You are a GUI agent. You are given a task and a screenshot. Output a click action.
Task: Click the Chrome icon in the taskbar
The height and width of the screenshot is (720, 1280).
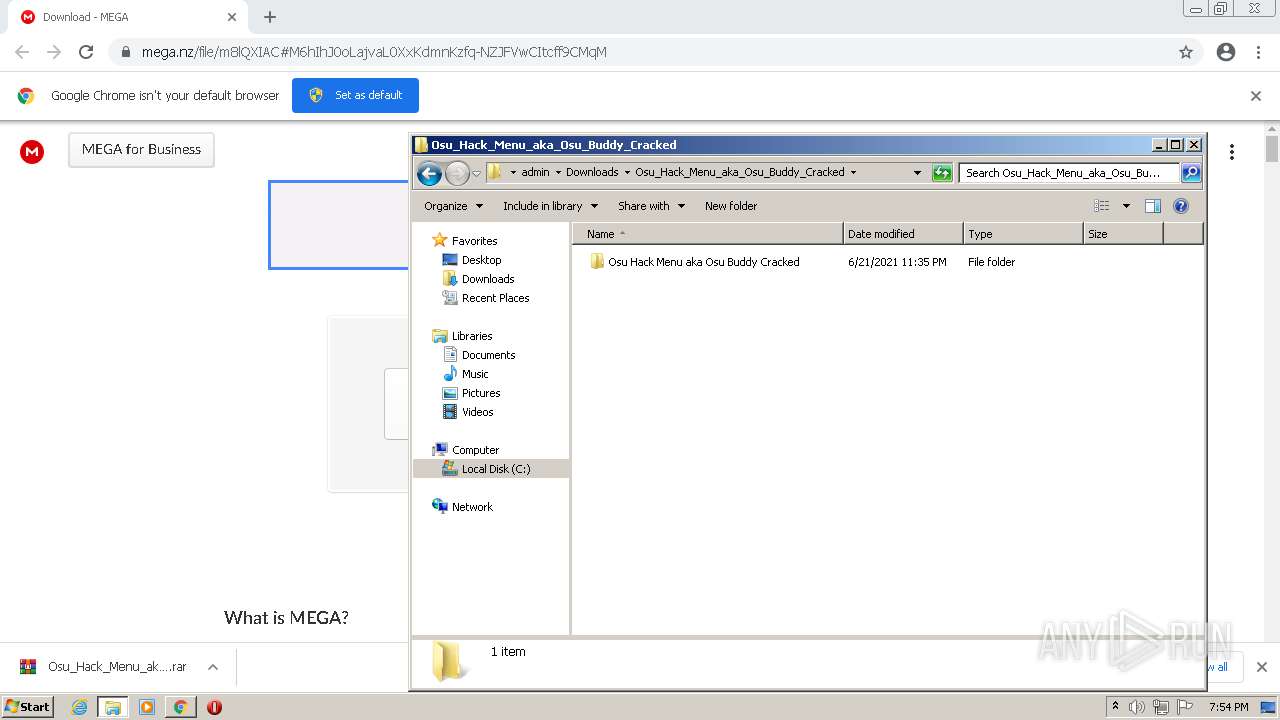[x=180, y=707]
